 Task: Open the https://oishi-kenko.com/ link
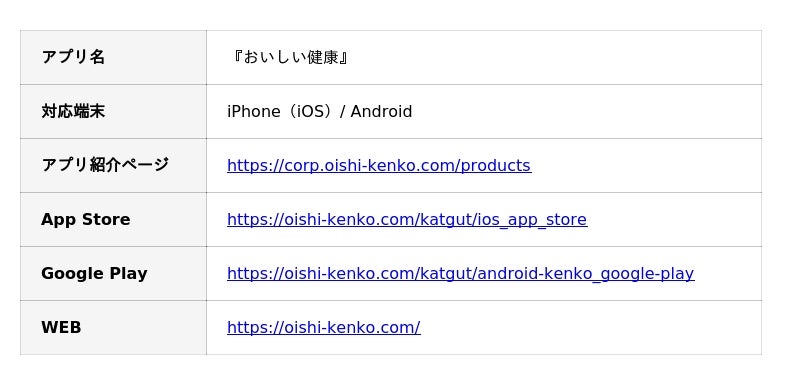click(324, 327)
